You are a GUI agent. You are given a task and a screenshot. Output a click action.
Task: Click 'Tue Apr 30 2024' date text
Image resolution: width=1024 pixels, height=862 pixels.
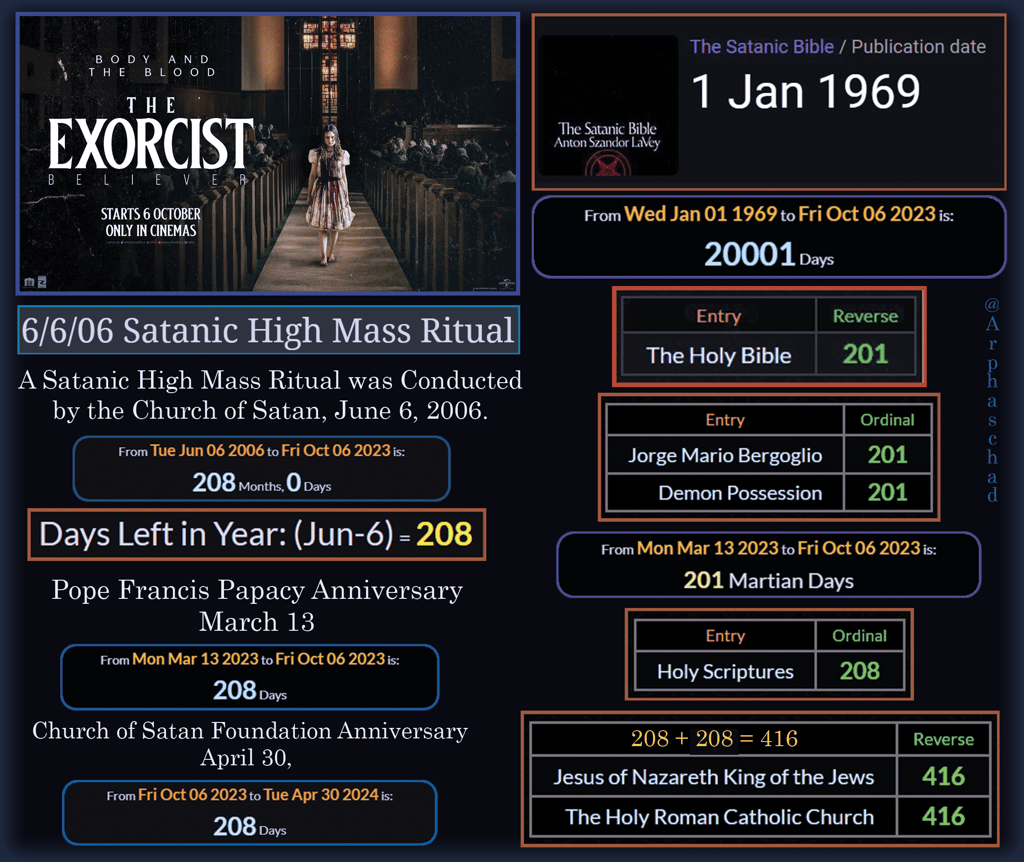321,795
